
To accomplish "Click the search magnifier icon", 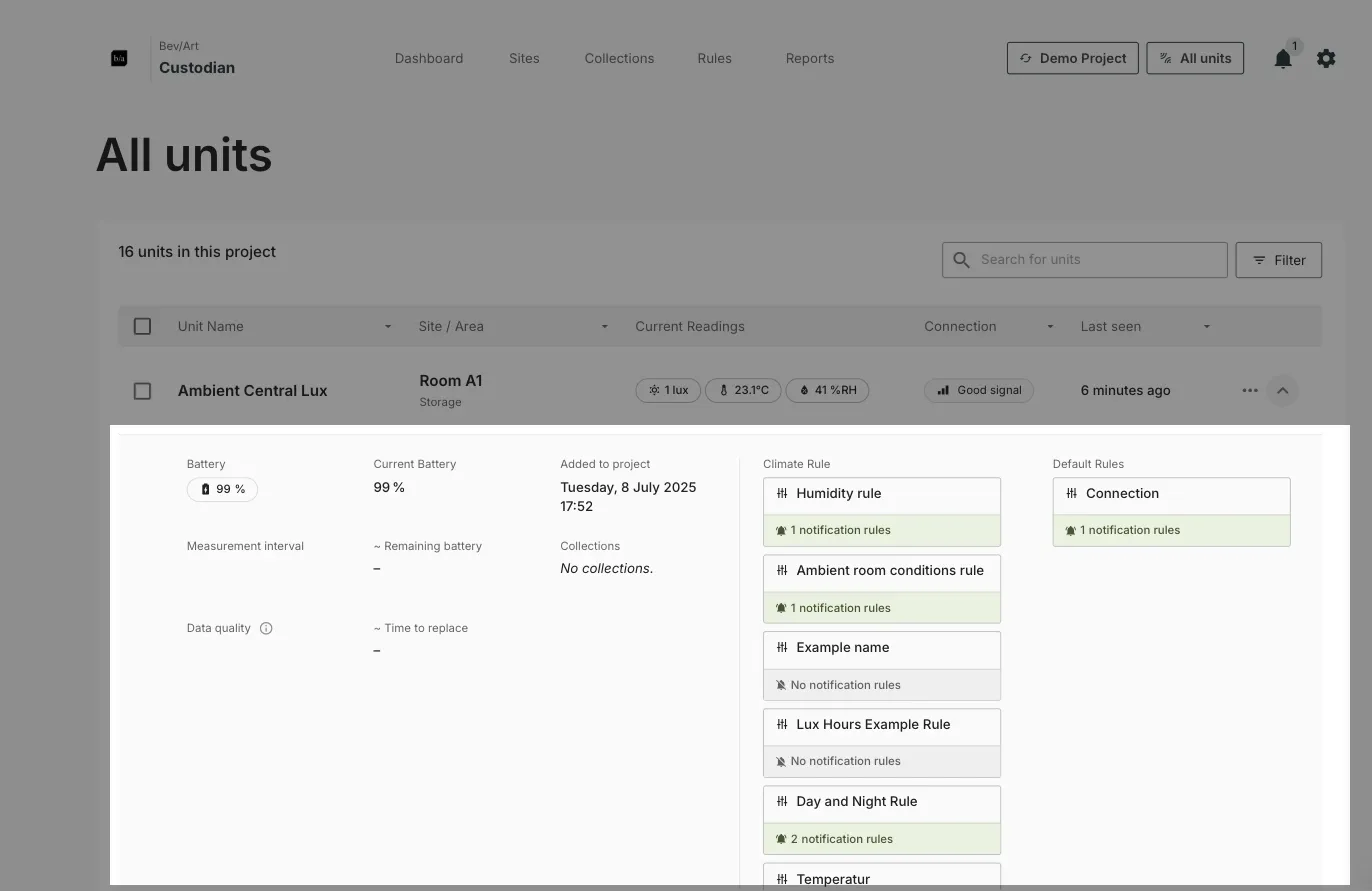I will point(961,260).
